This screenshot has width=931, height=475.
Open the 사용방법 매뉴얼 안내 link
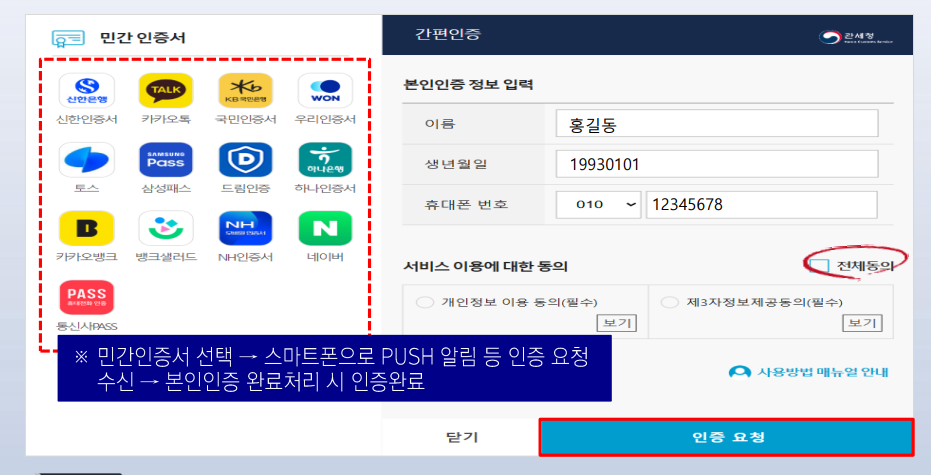(809, 372)
